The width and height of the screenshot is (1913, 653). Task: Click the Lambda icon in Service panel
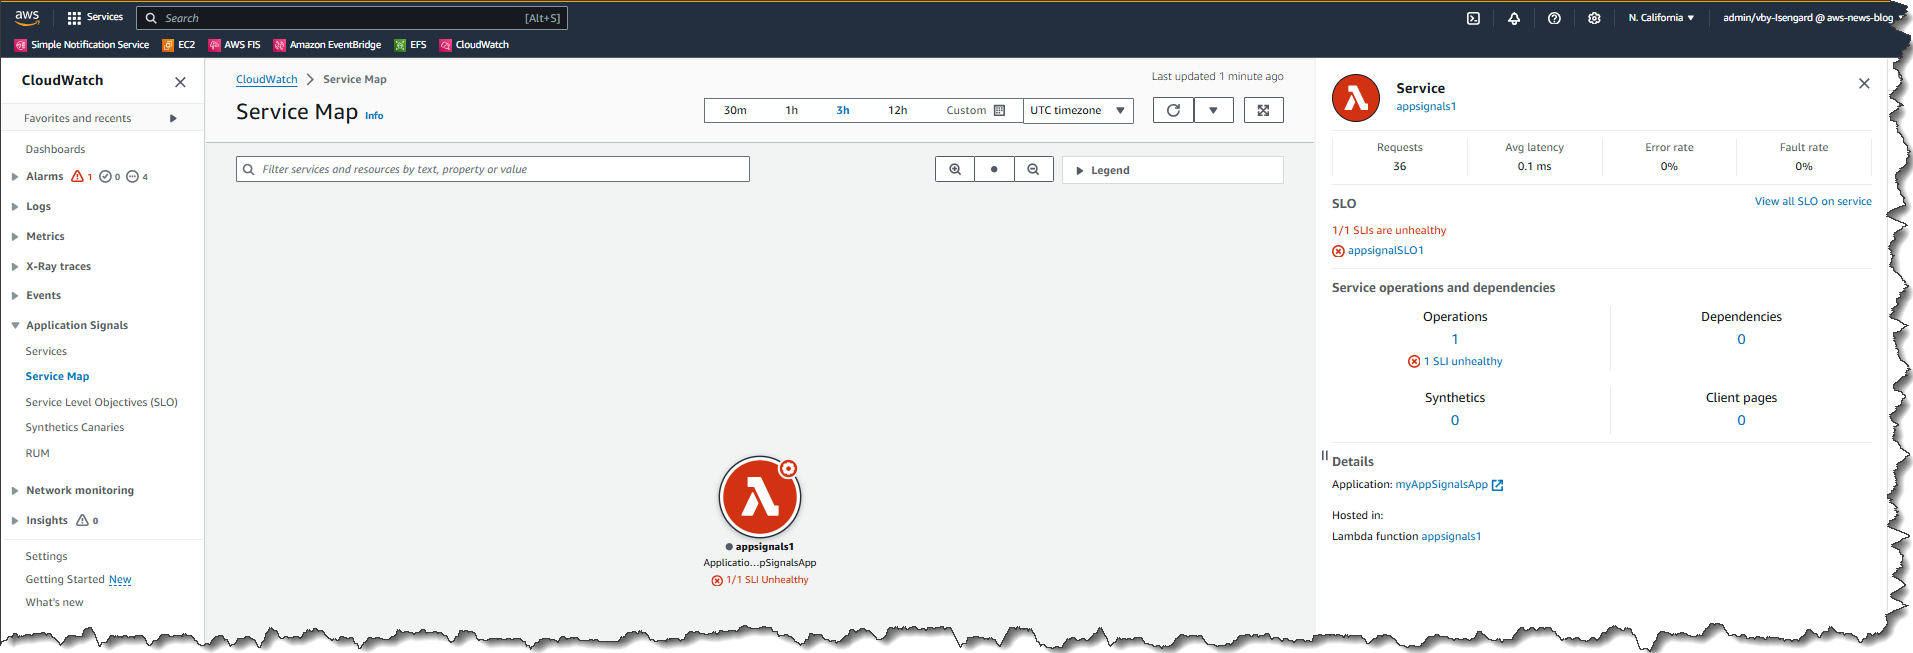[1356, 98]
